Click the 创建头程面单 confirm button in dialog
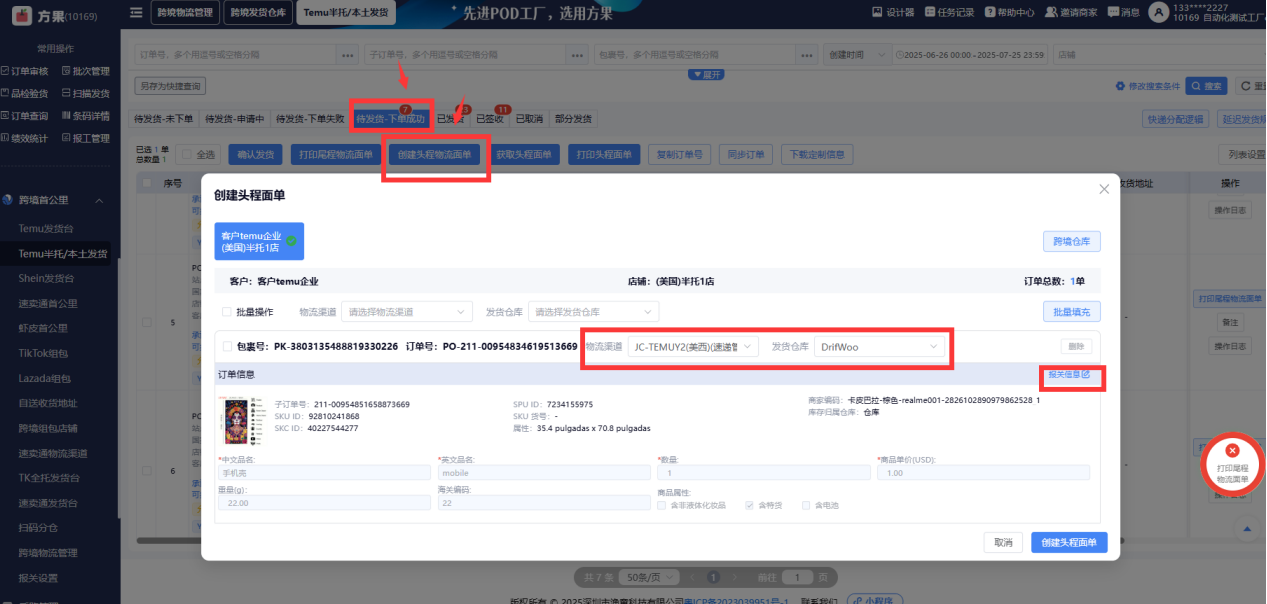Screen dimensions: 1267x604 pyautogui.click(x=1069, y=542)
